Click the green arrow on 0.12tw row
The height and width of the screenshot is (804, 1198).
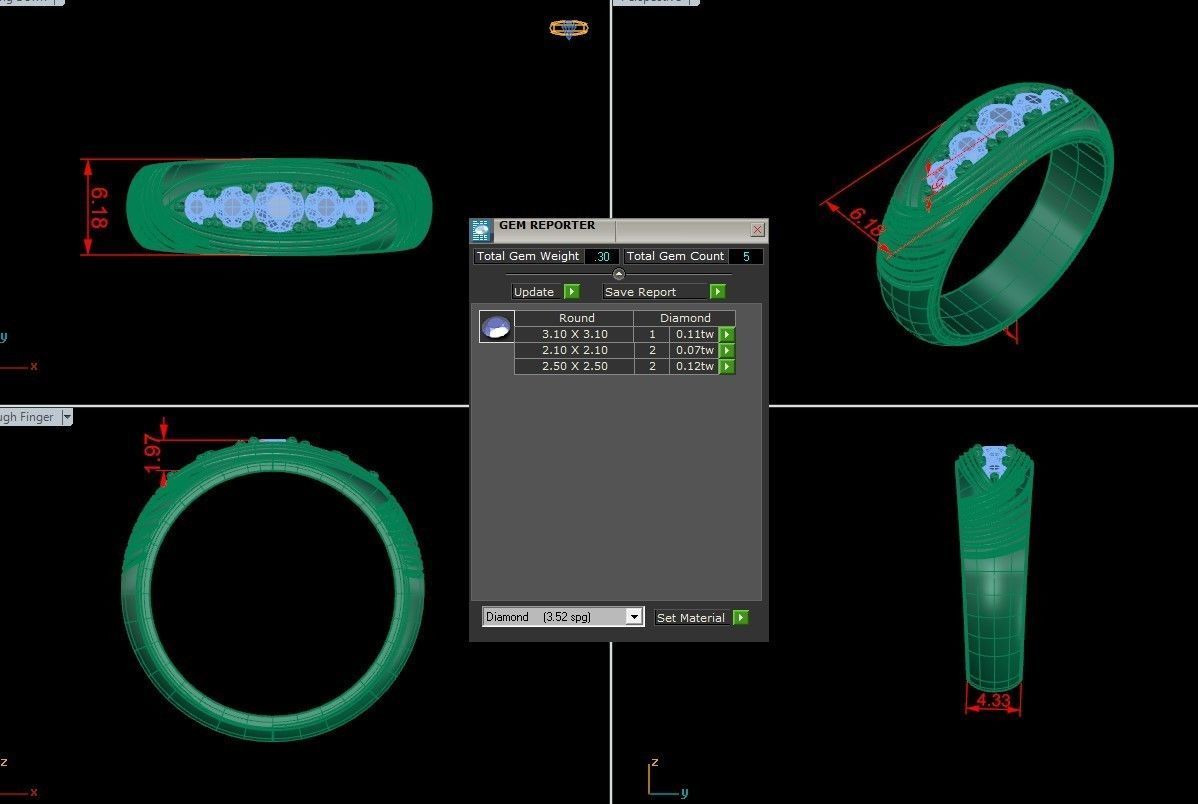click(x=727, y=366)
